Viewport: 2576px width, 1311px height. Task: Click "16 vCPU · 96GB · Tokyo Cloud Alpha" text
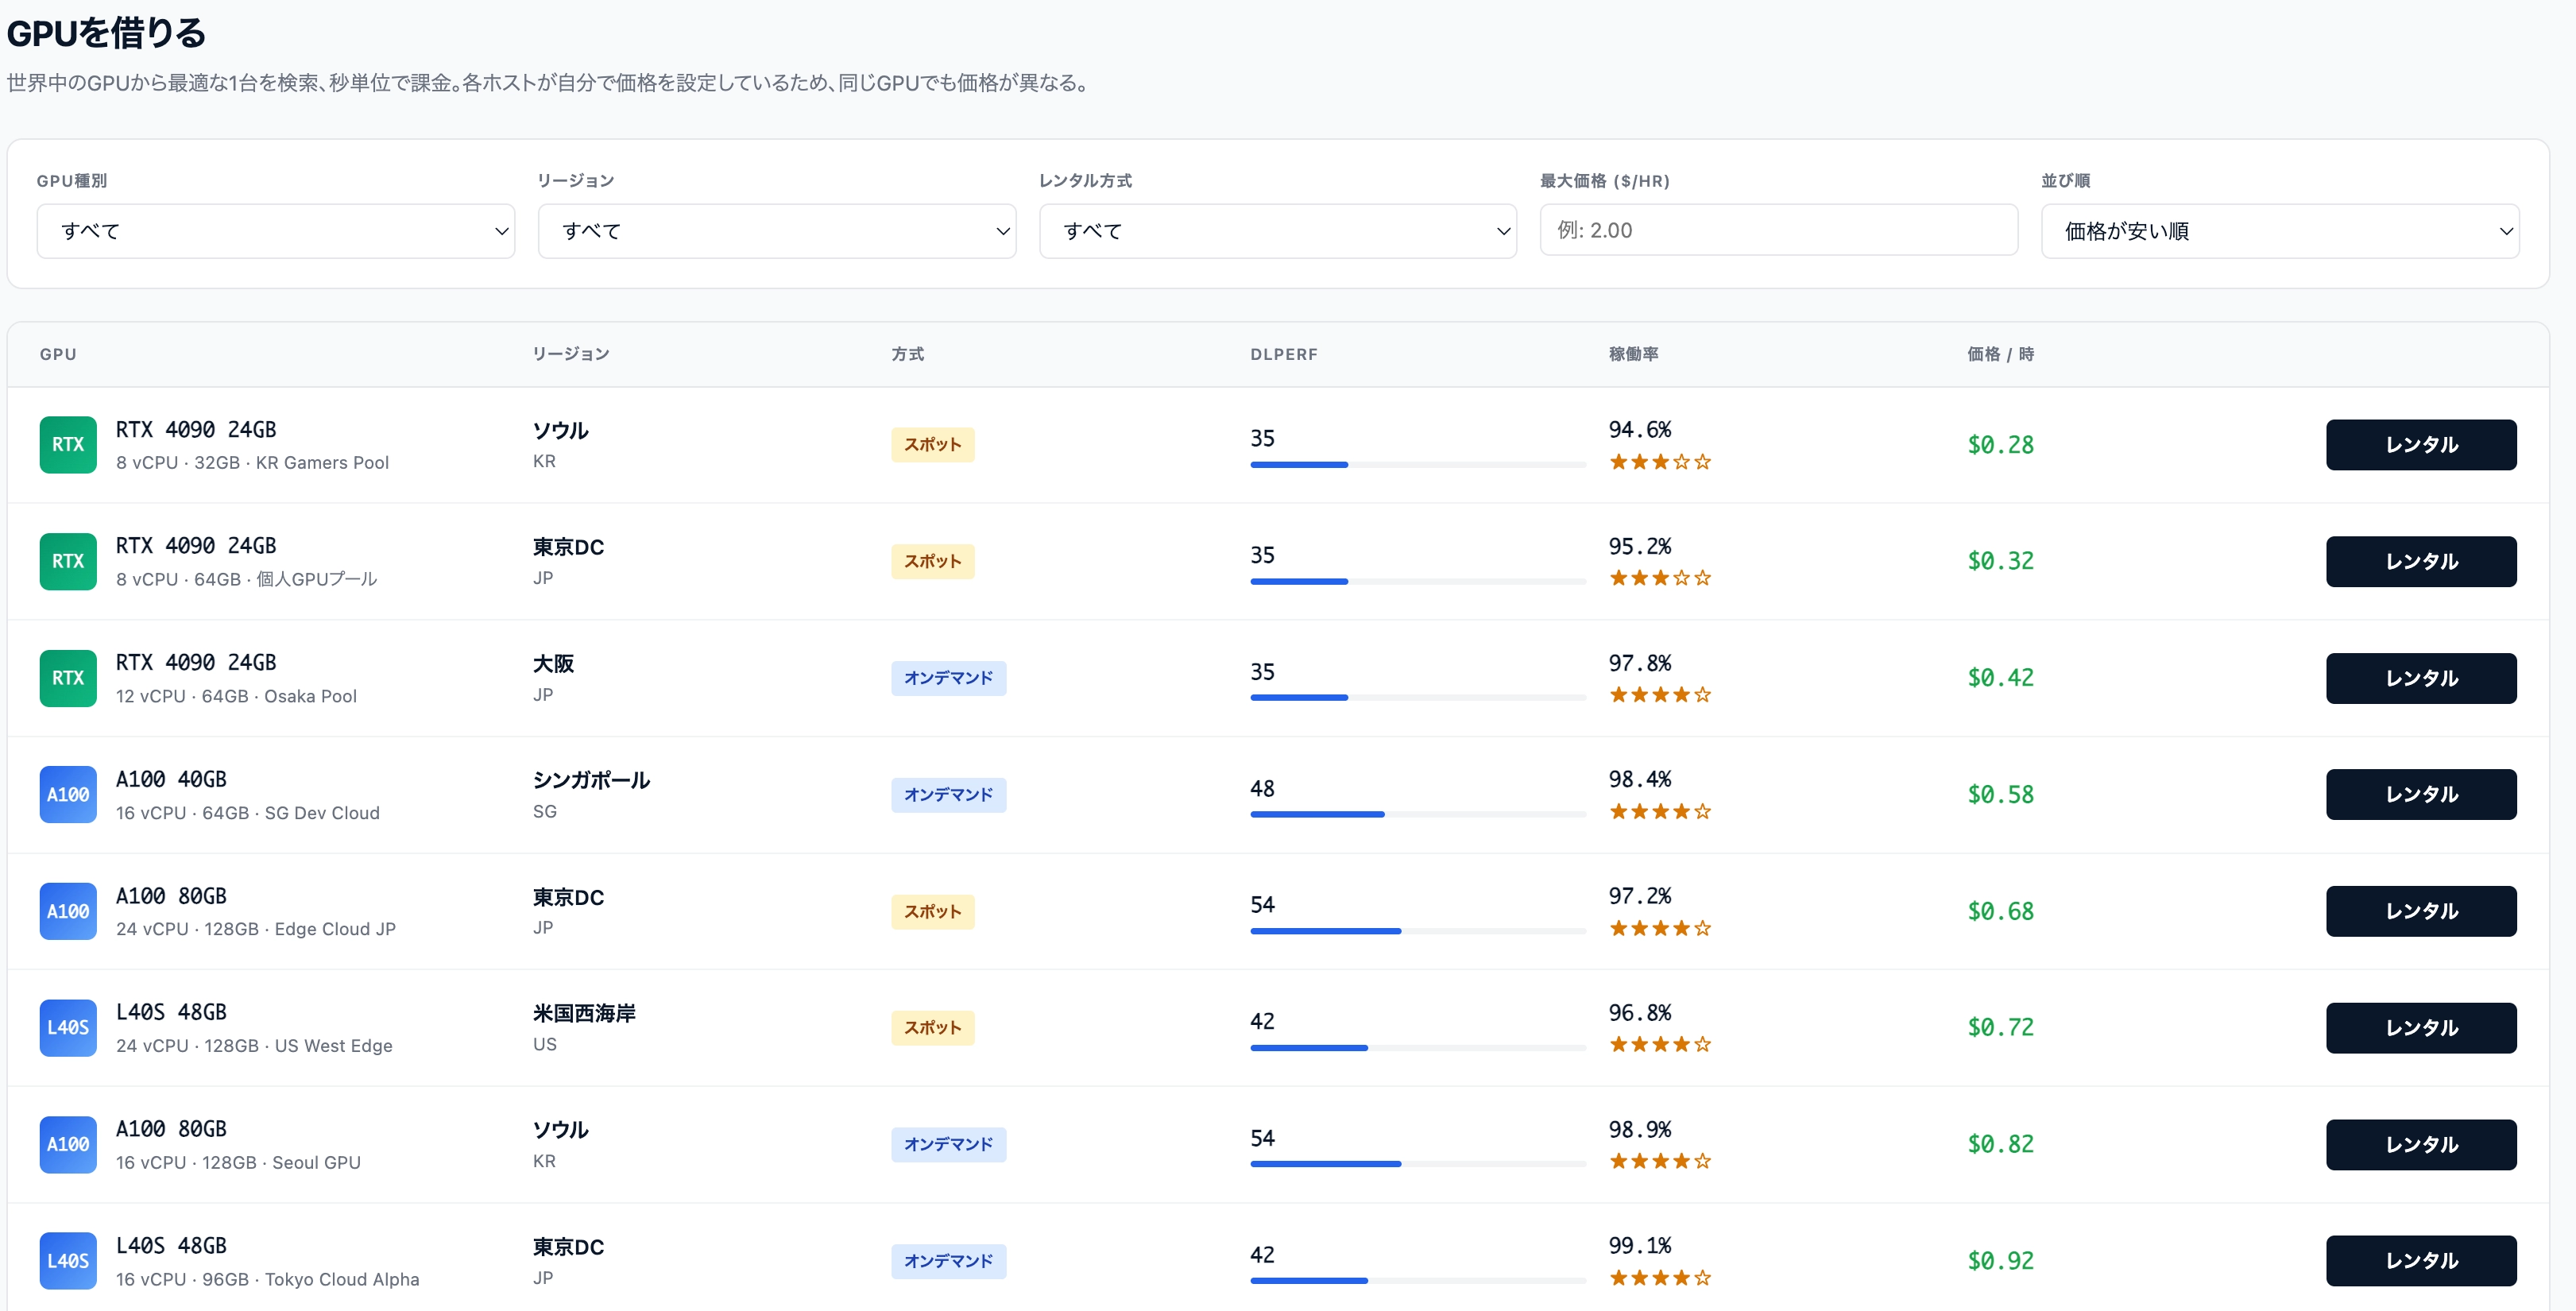pos(268,1279)
